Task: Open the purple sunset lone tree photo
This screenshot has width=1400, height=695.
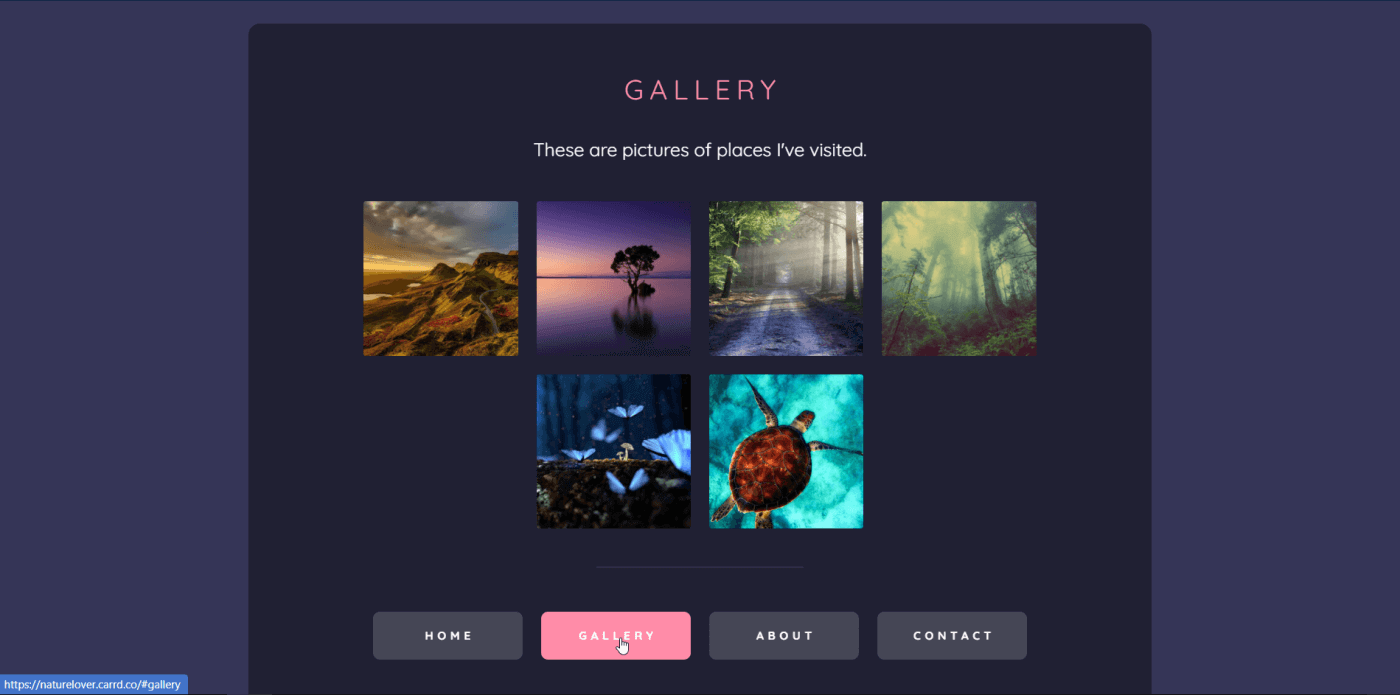Action: 613,278
